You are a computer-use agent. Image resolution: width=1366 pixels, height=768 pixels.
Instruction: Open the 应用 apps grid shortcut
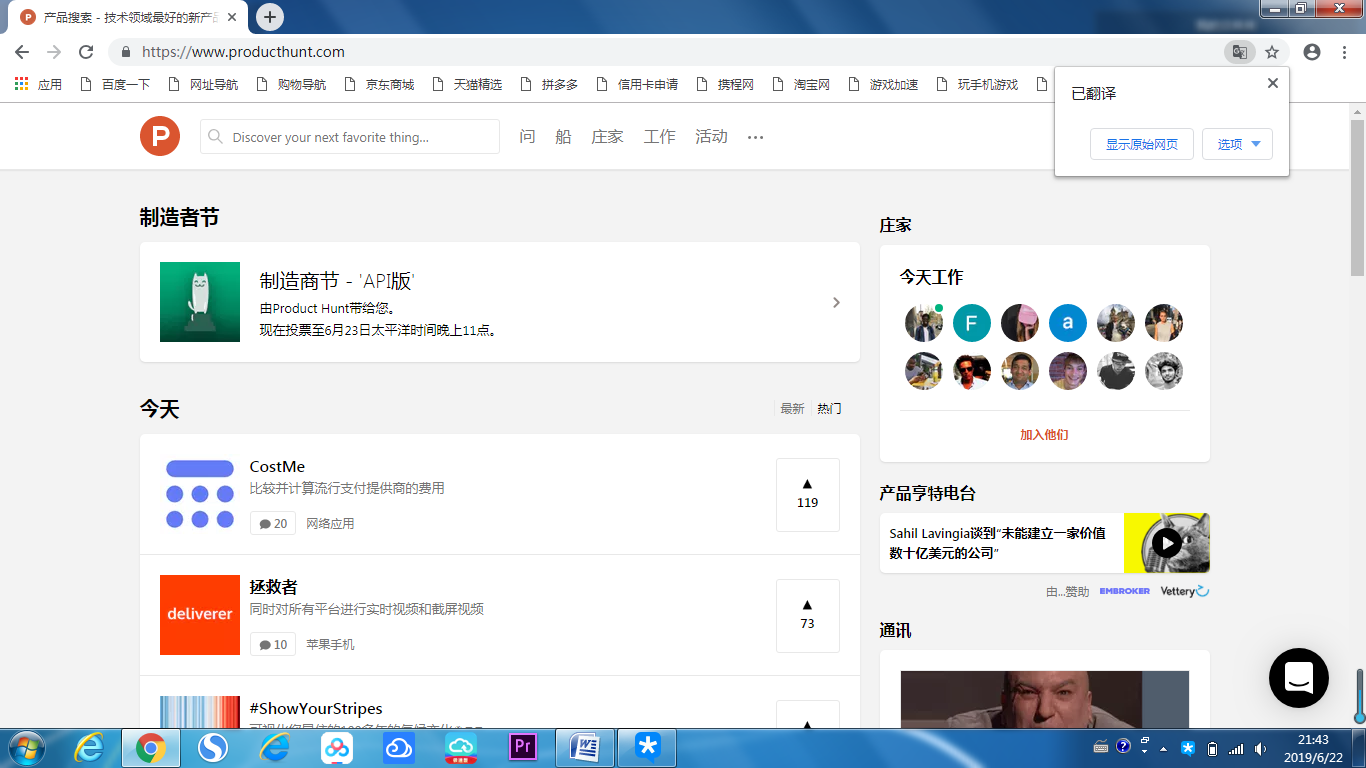pyautogui.click(x=38, y=85)
